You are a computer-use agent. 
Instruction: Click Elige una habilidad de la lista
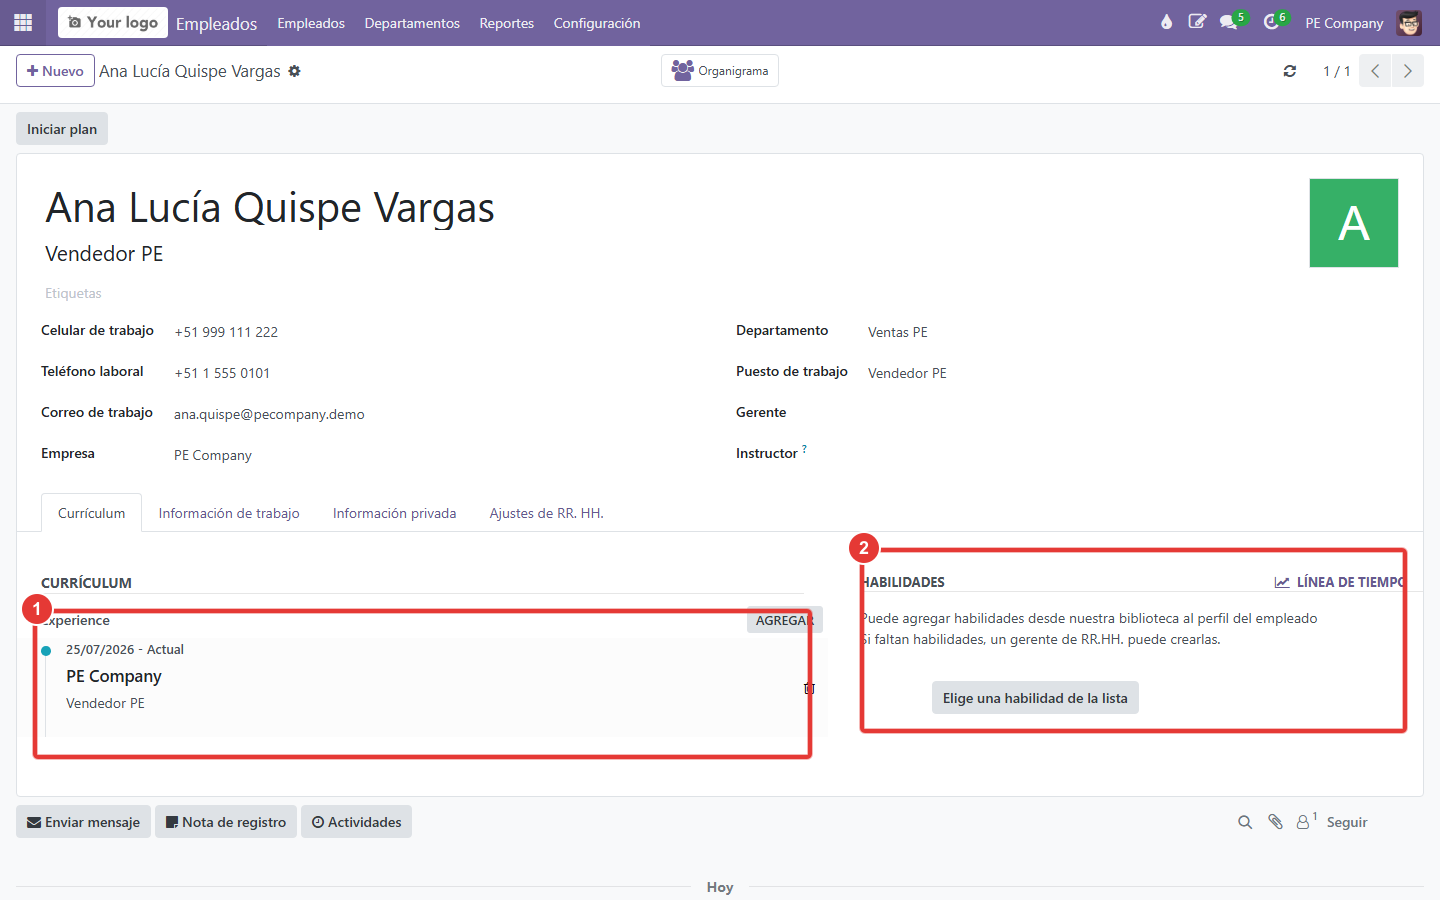point(1035,698)
